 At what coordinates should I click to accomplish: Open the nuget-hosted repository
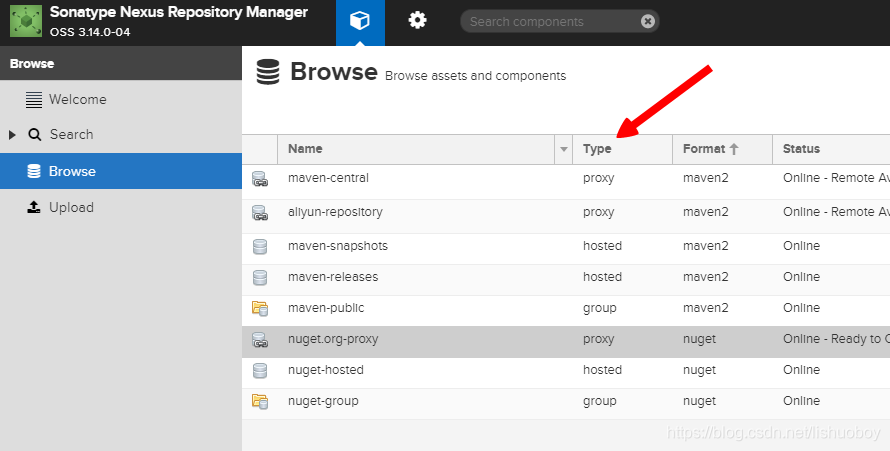coord(326,370)
